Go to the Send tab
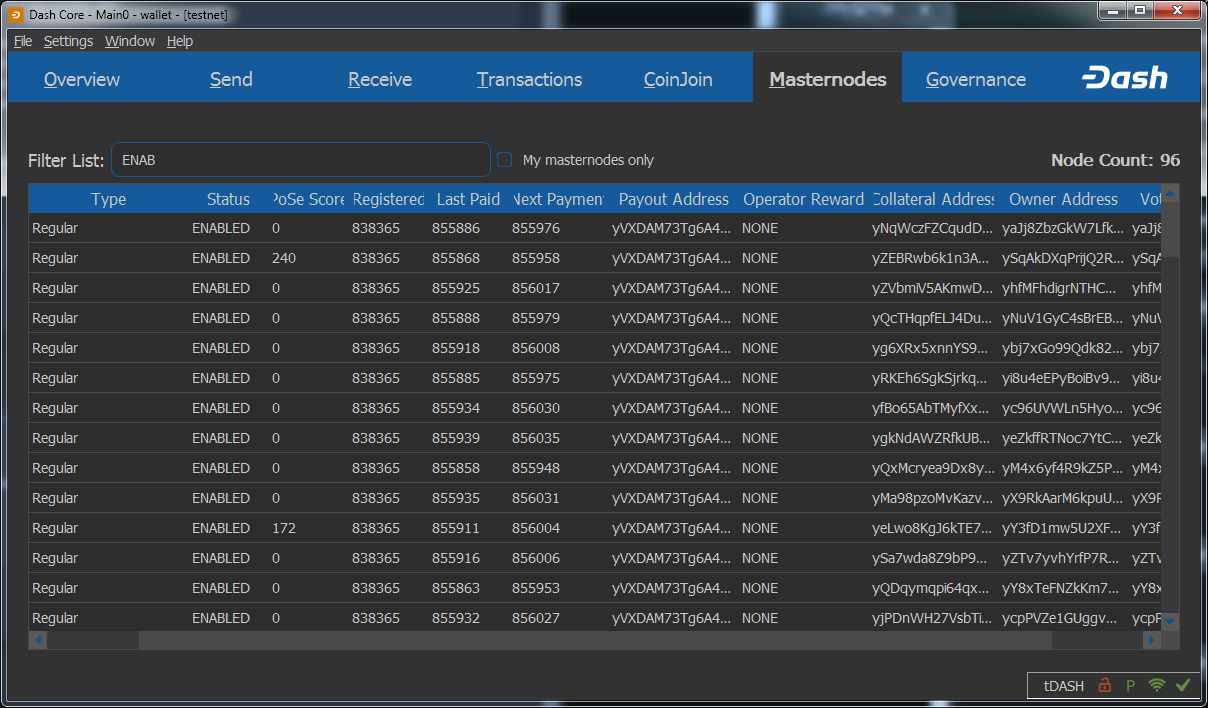 [231, 79]
